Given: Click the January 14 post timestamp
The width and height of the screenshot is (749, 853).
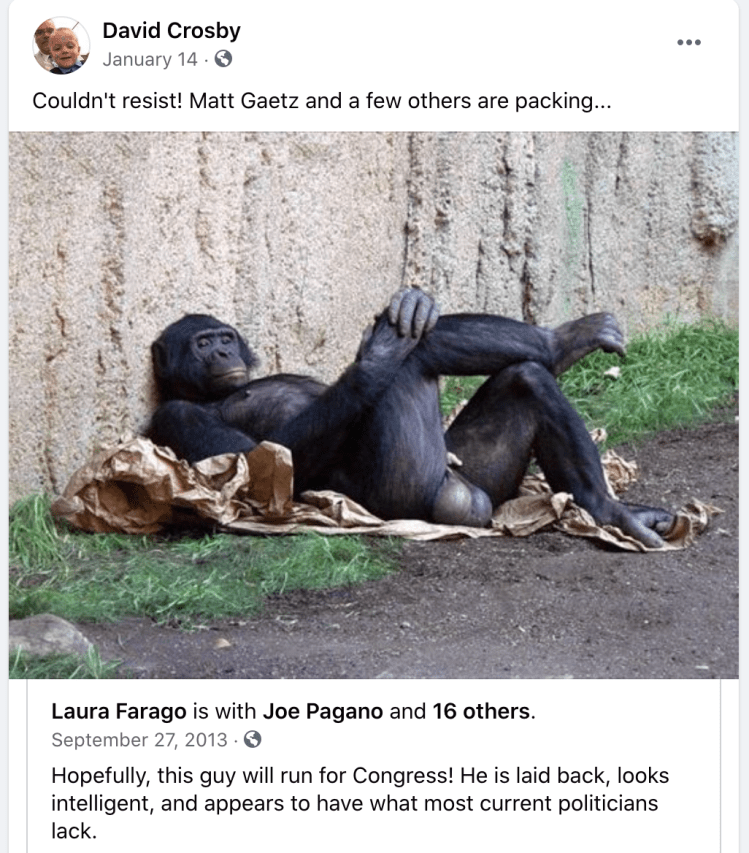Looking at the screenshot, I should tap(150, 59).
